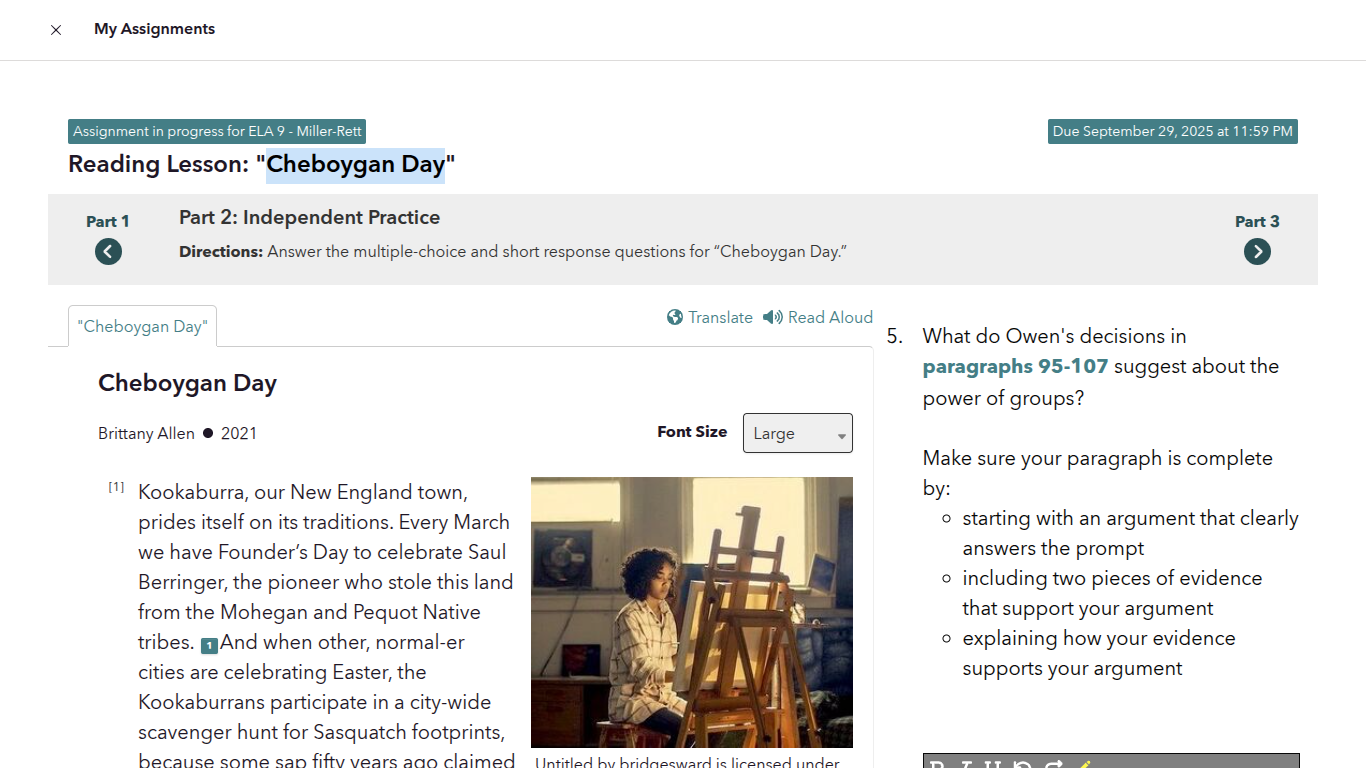Click the Translate link text
This screenshot has height=768, width=1366.
[x=720, y=317]
